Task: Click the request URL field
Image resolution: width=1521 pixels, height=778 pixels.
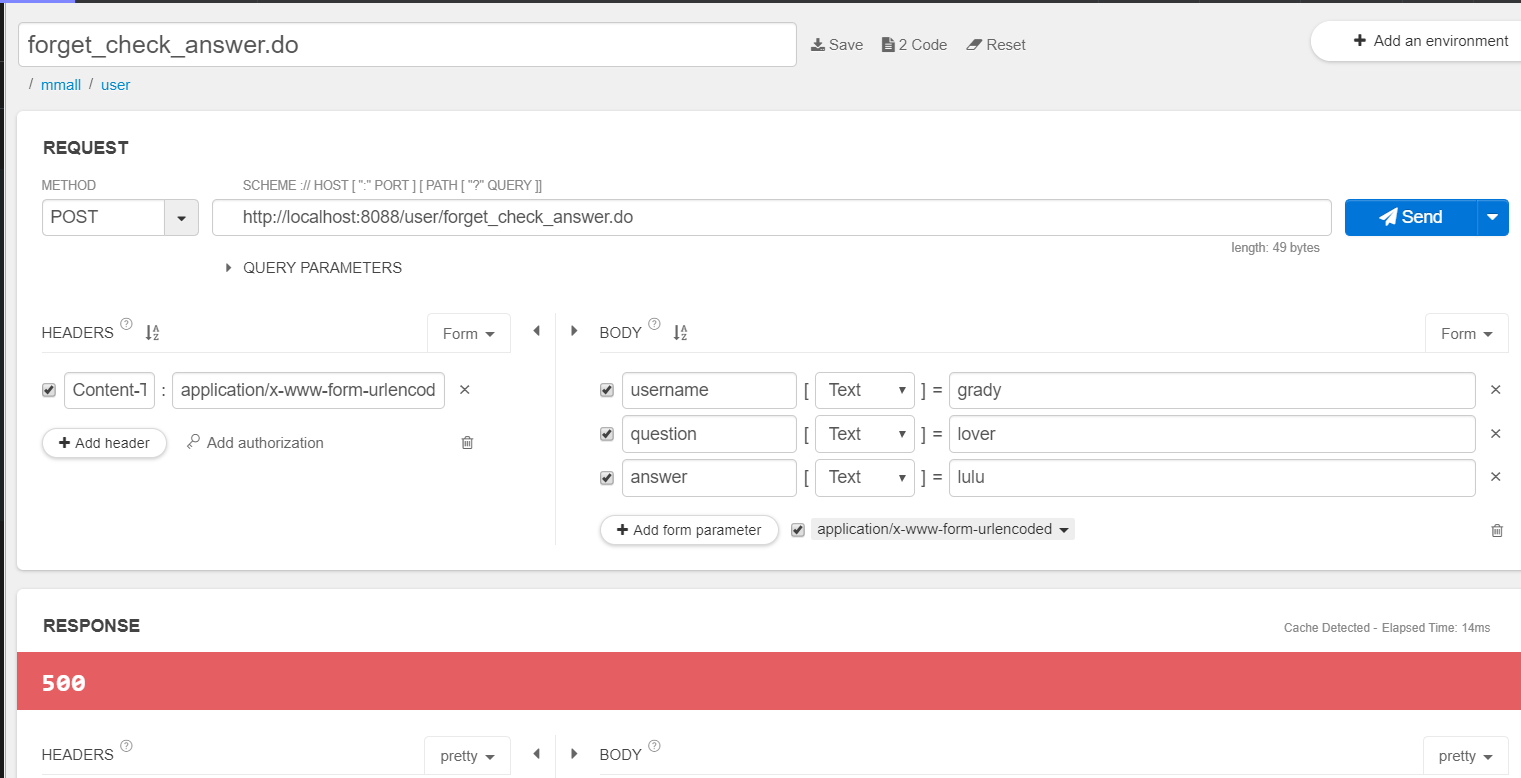Action: click(772, 217)
